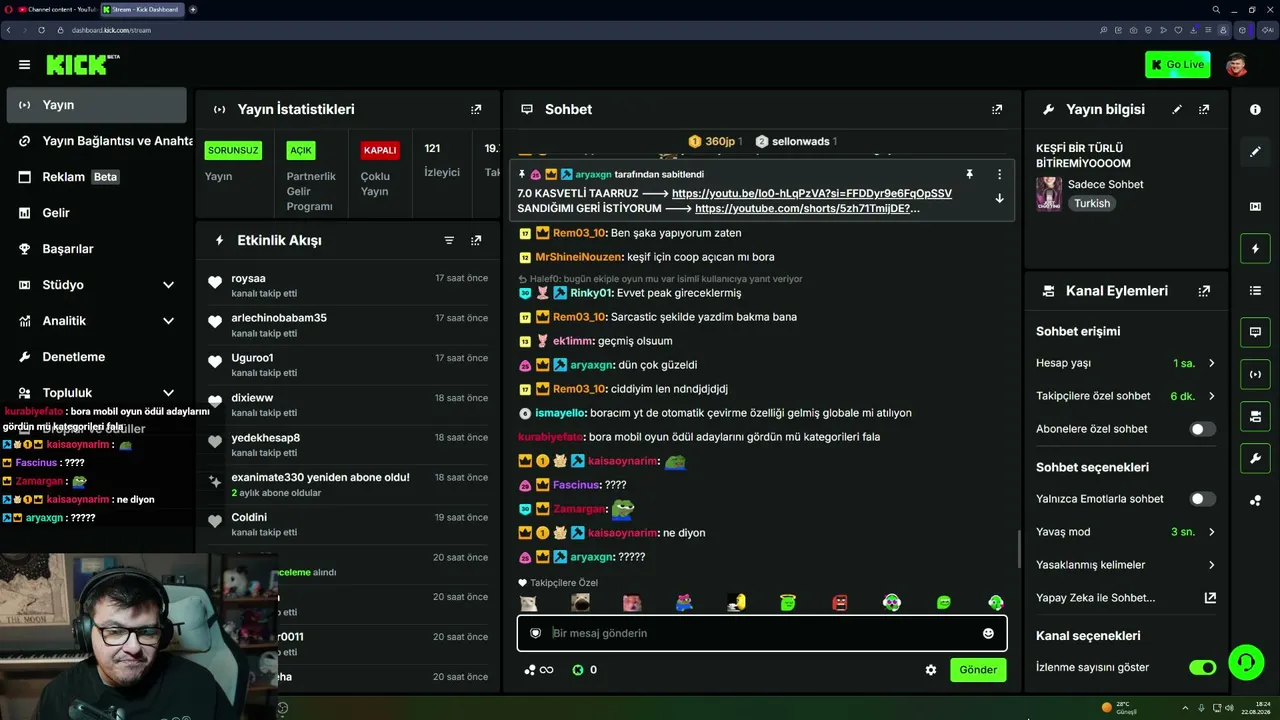
Task: Insert the white cat emote
Action: tap(528, 603)
